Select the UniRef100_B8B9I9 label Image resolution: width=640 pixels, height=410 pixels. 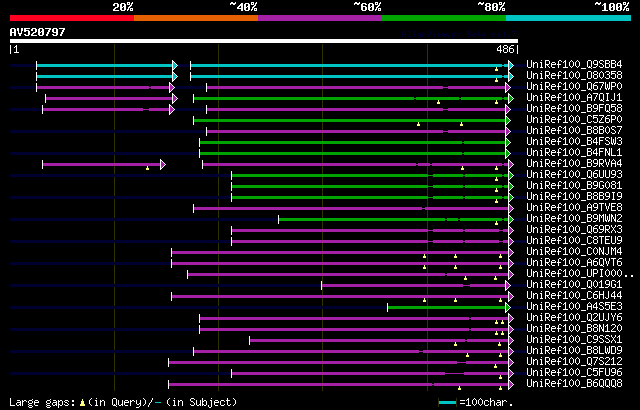pos(574,197)
